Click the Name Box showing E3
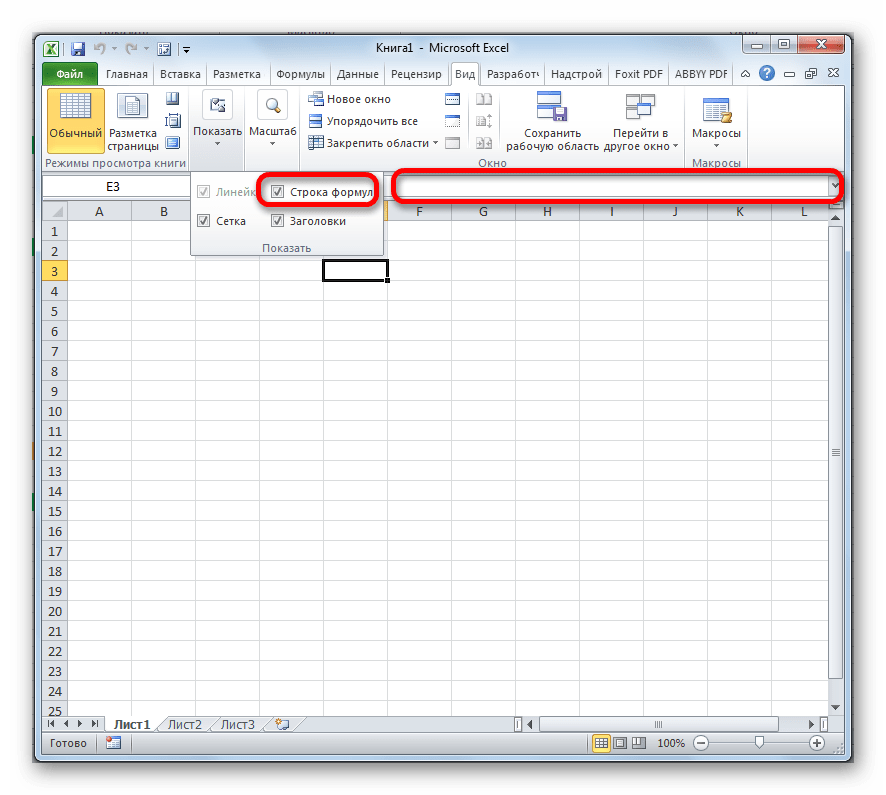Viewport: 886px width, 795px height. (x=115, y=186)
